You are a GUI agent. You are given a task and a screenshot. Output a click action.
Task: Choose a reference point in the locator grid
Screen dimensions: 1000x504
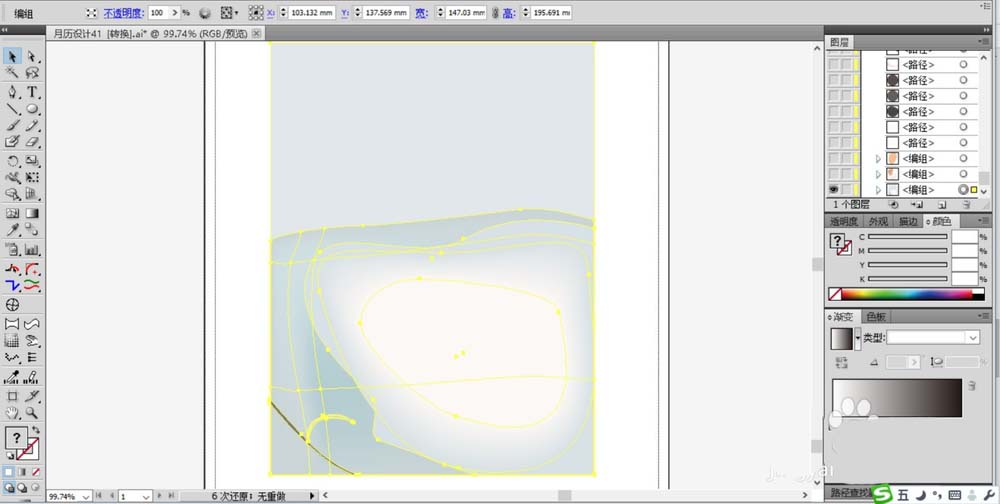pos(255,13)
